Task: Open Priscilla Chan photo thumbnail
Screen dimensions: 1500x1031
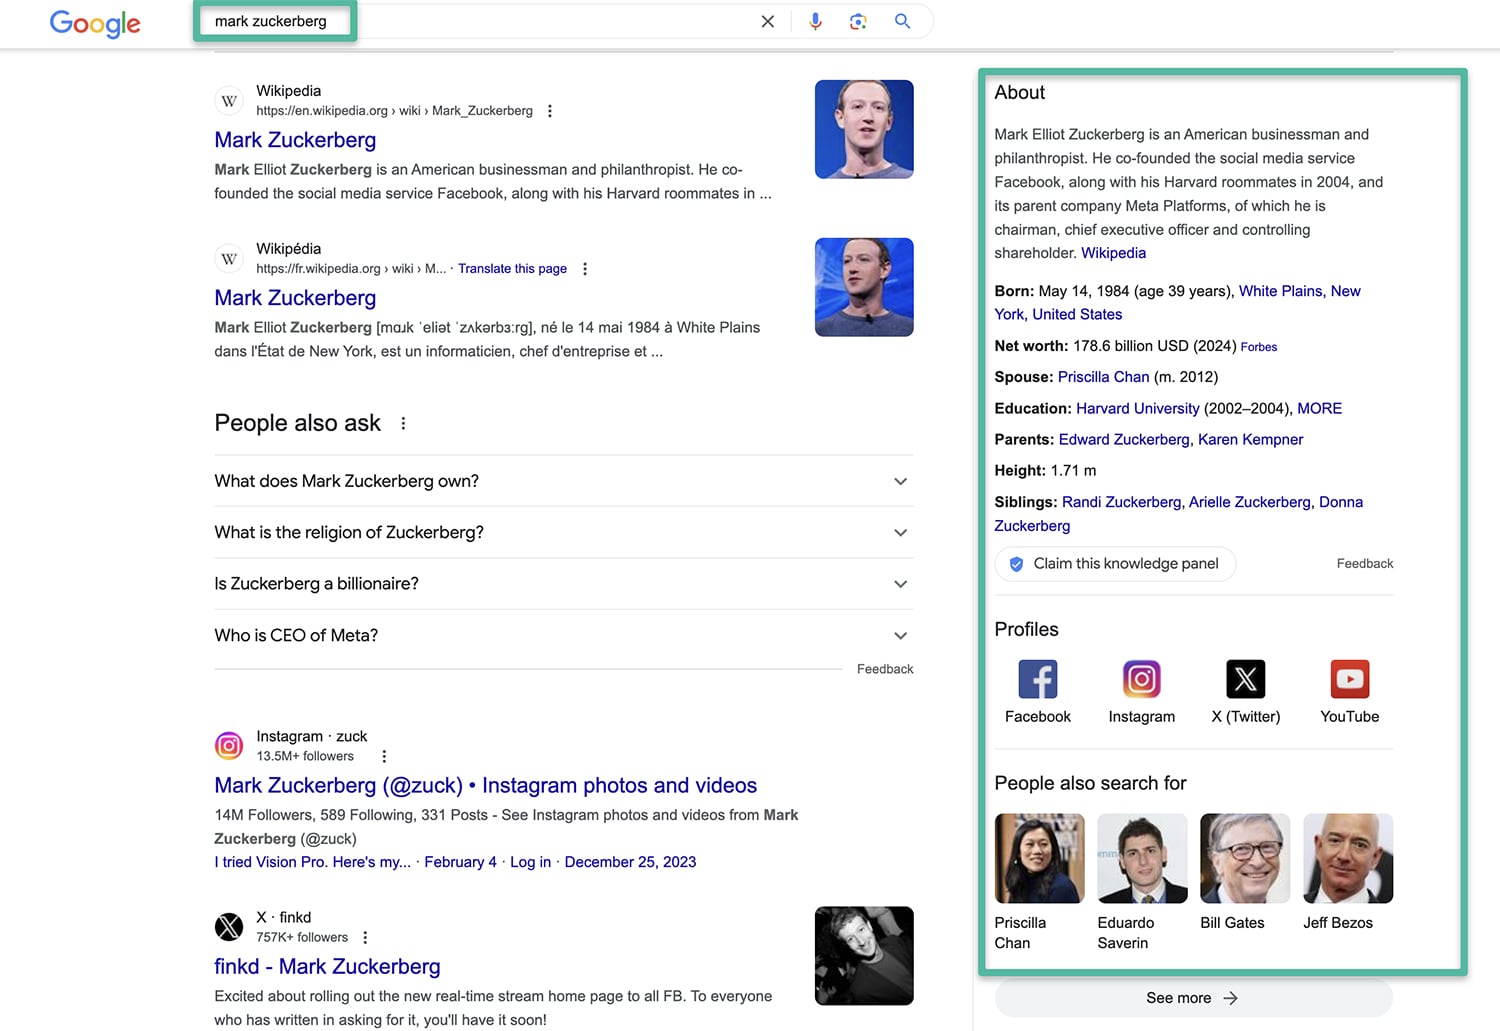Action: pyautogui.click(x=1039, y=858)
